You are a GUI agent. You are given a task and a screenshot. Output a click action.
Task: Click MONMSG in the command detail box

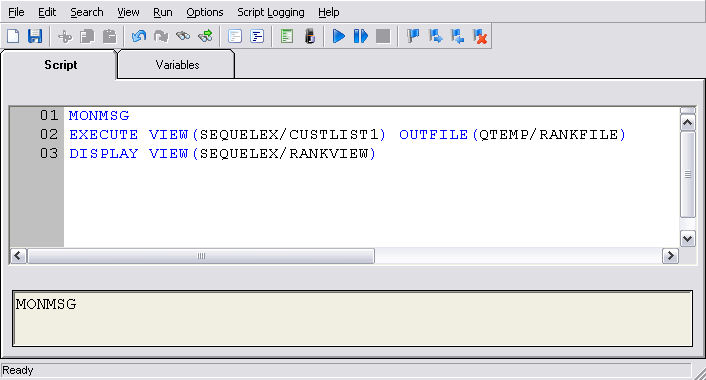pos(46,304)
